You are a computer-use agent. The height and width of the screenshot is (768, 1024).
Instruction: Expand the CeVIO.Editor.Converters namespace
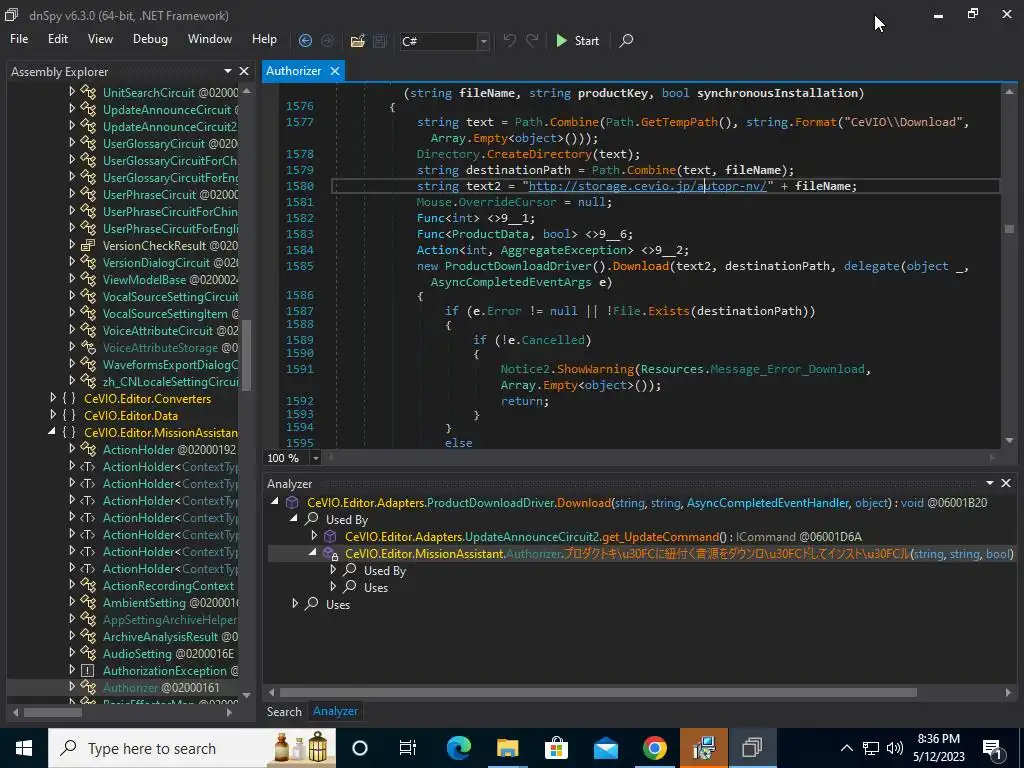tap(53, 398)
